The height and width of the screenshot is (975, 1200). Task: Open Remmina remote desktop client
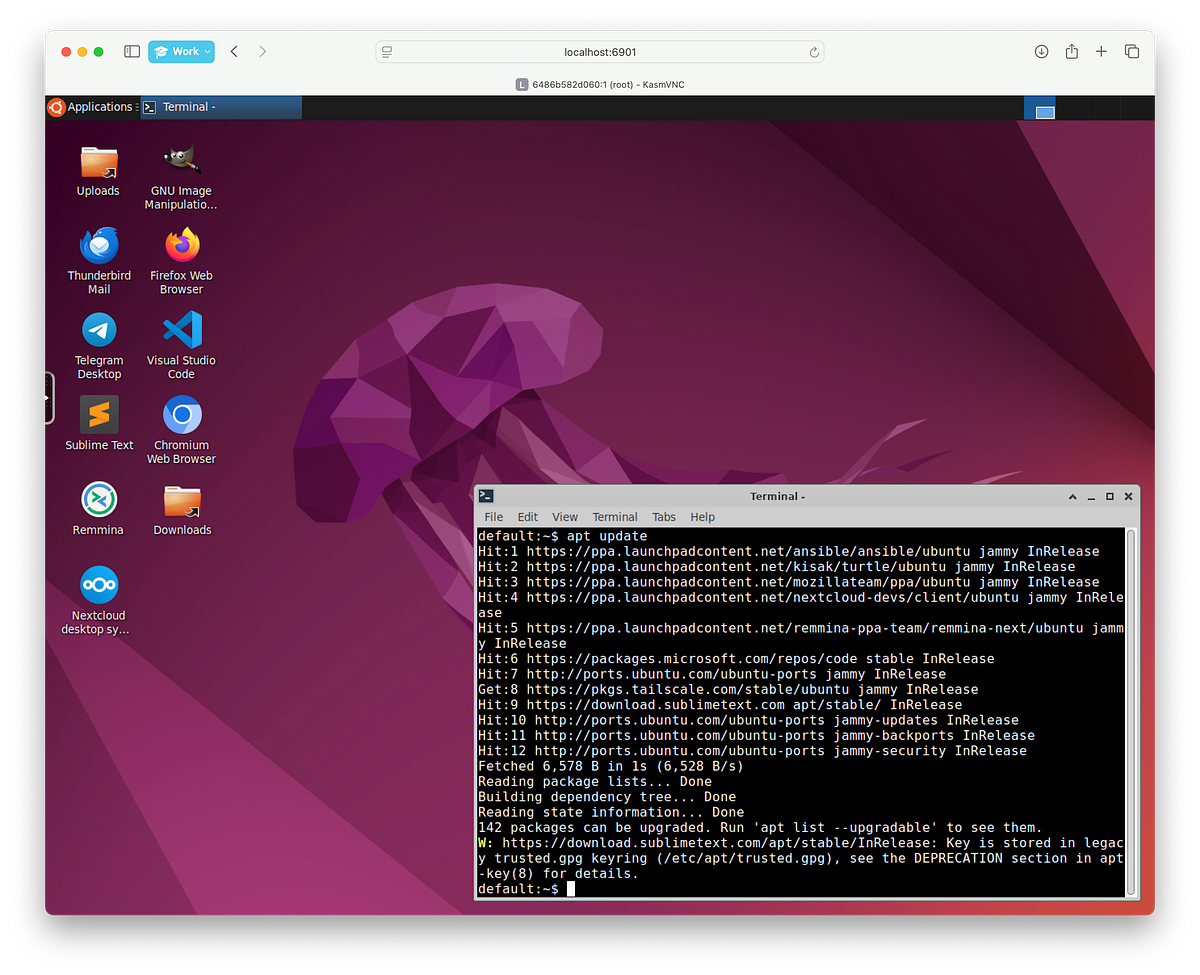(x=98, y=500)
